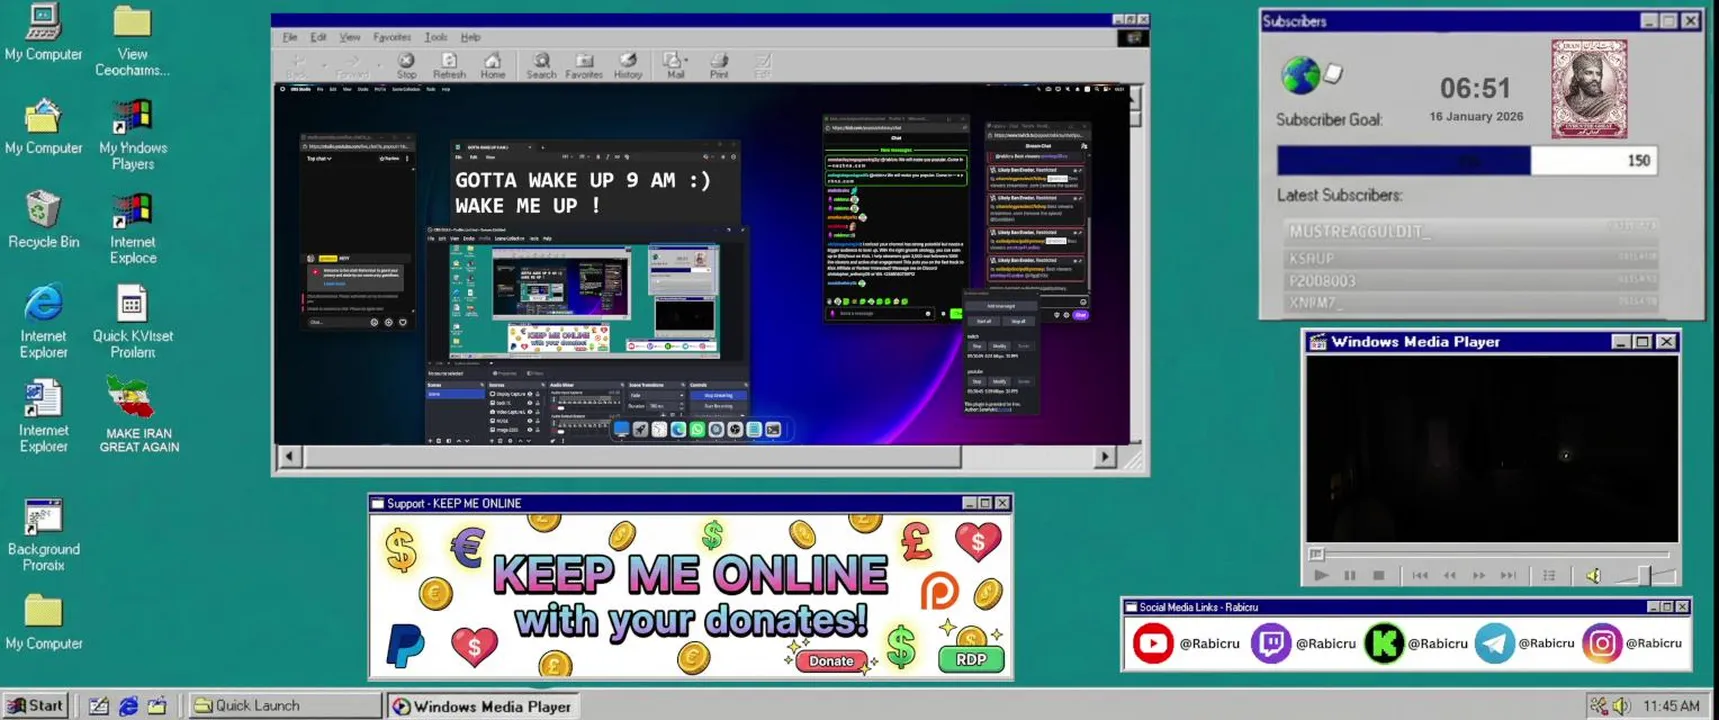Click the Telegram @Rabicru icon
This screenshot has height=720, width=1719.
[1494, 644]
